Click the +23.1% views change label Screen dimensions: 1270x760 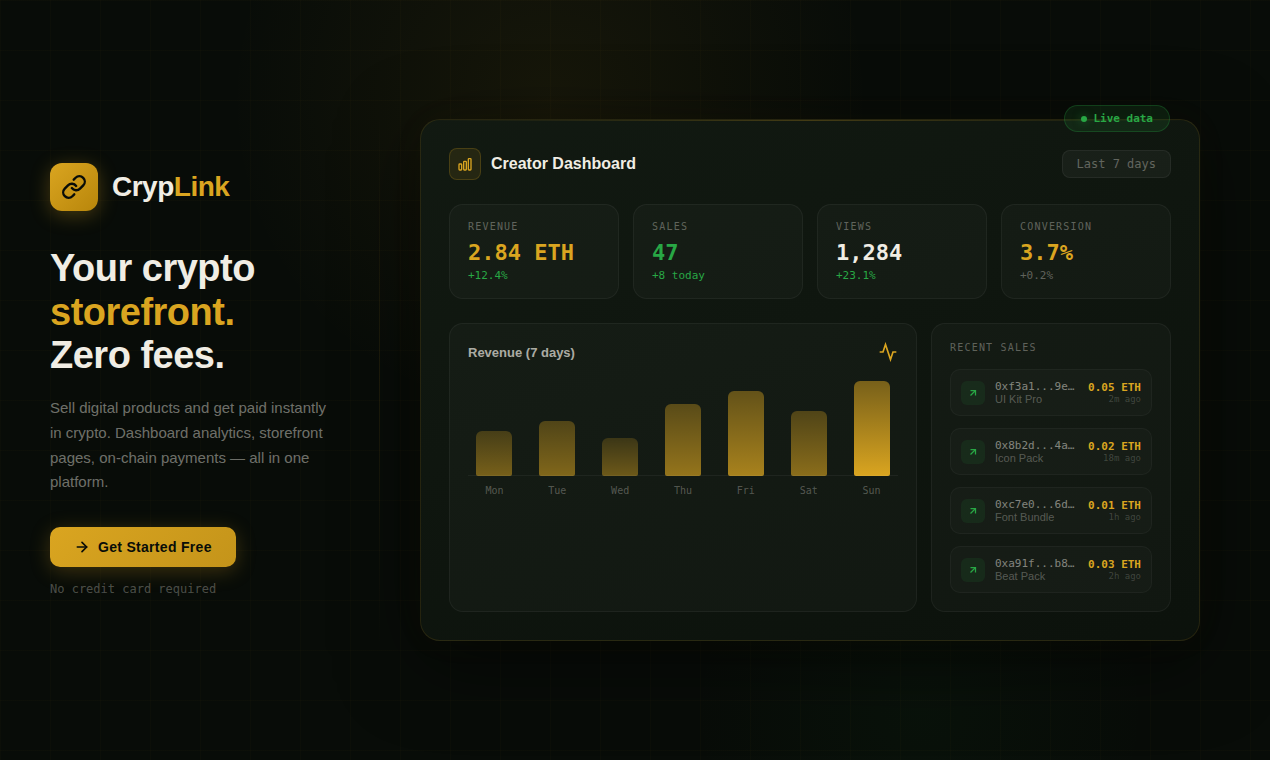click(x=855, y=275)
